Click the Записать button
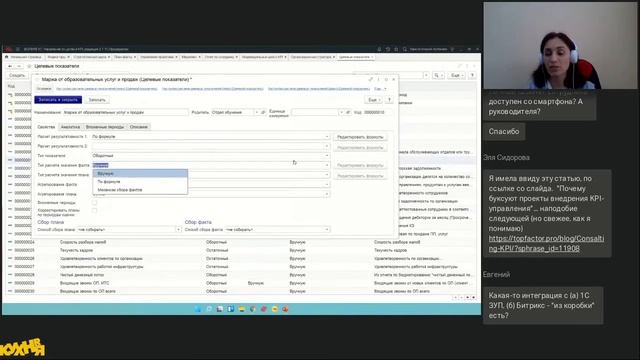Image resolution: width=640 pixels, height=360 pixels. (97, 100)
